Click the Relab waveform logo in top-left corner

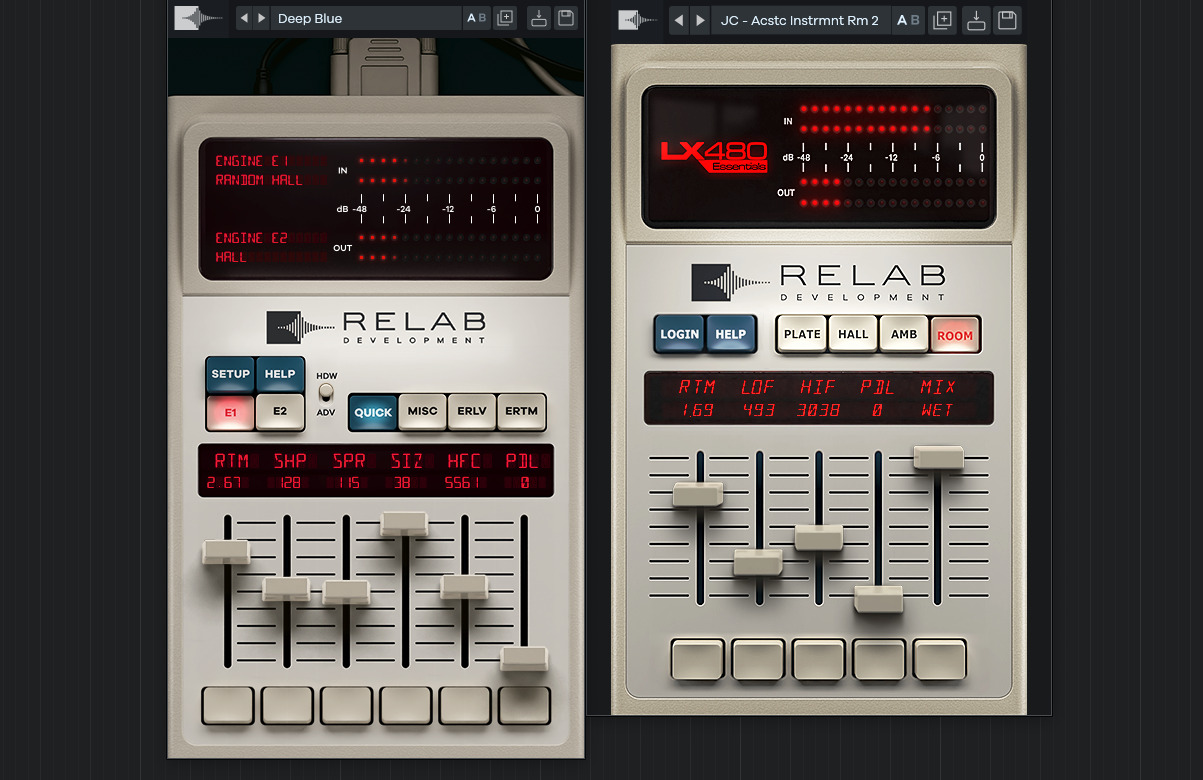coord(197,18)
